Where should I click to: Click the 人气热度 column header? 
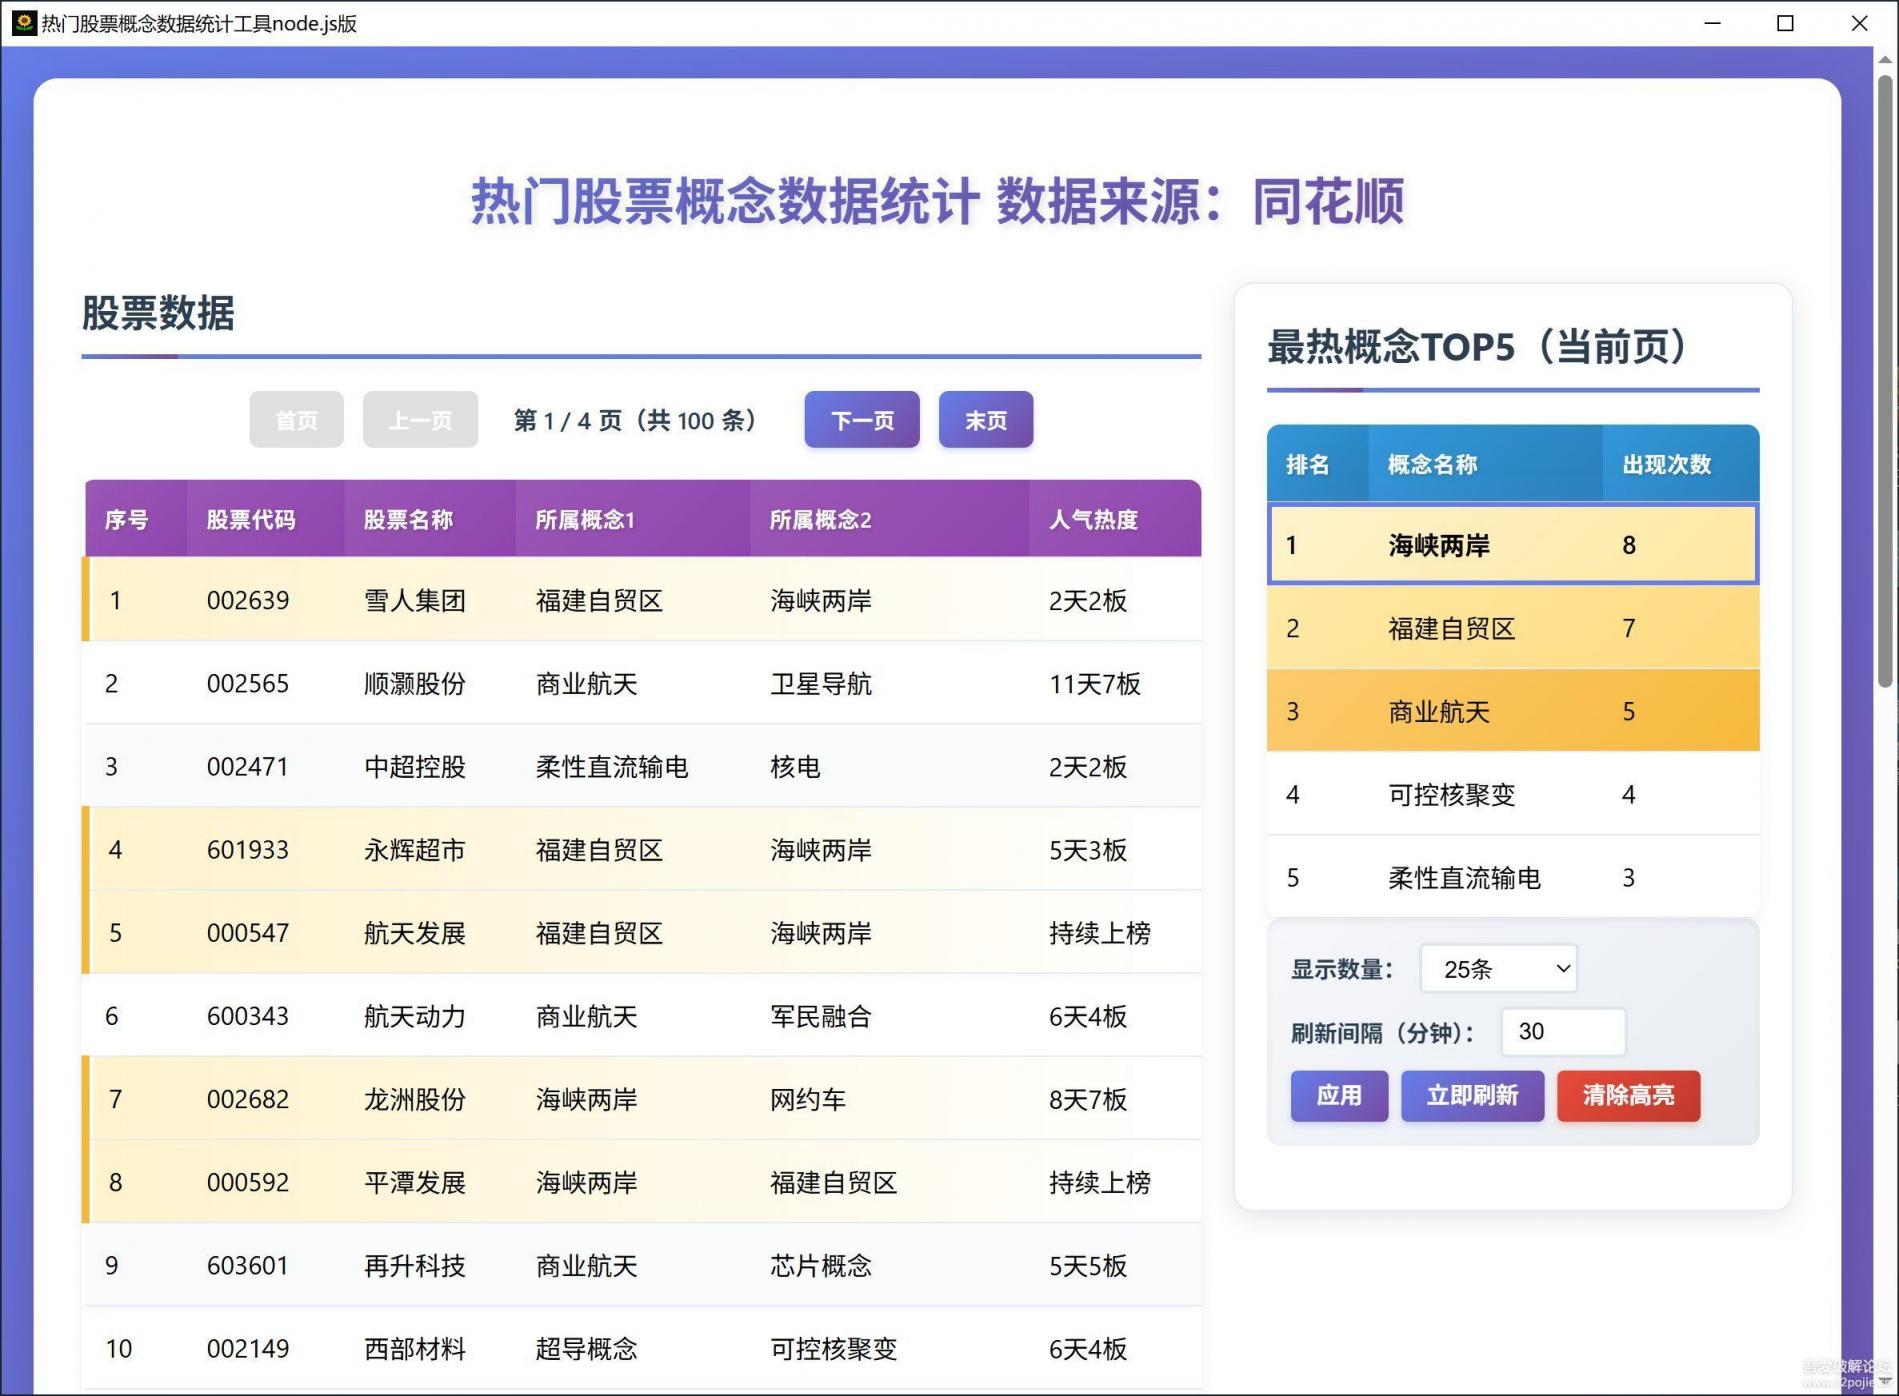pyautogui.click(x=1093, y=520)
